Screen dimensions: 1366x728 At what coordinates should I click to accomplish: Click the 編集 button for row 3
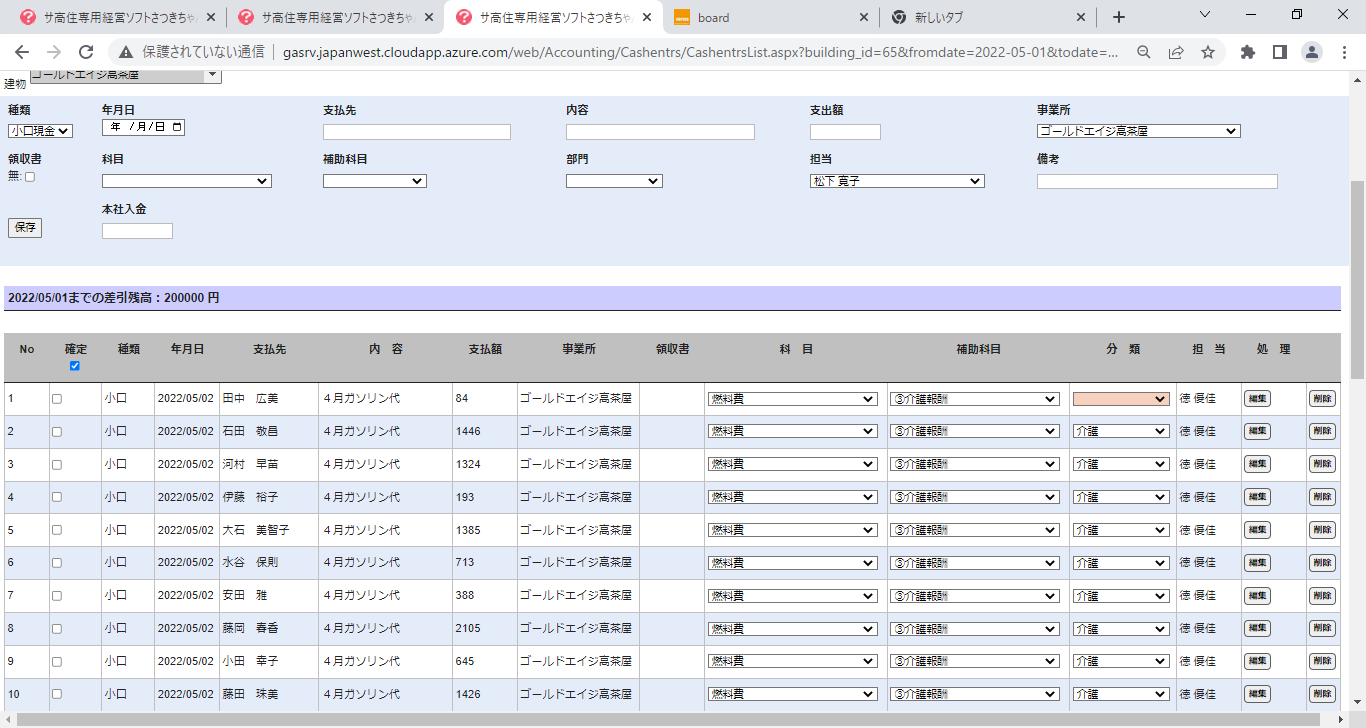(x=1257, y=464)
